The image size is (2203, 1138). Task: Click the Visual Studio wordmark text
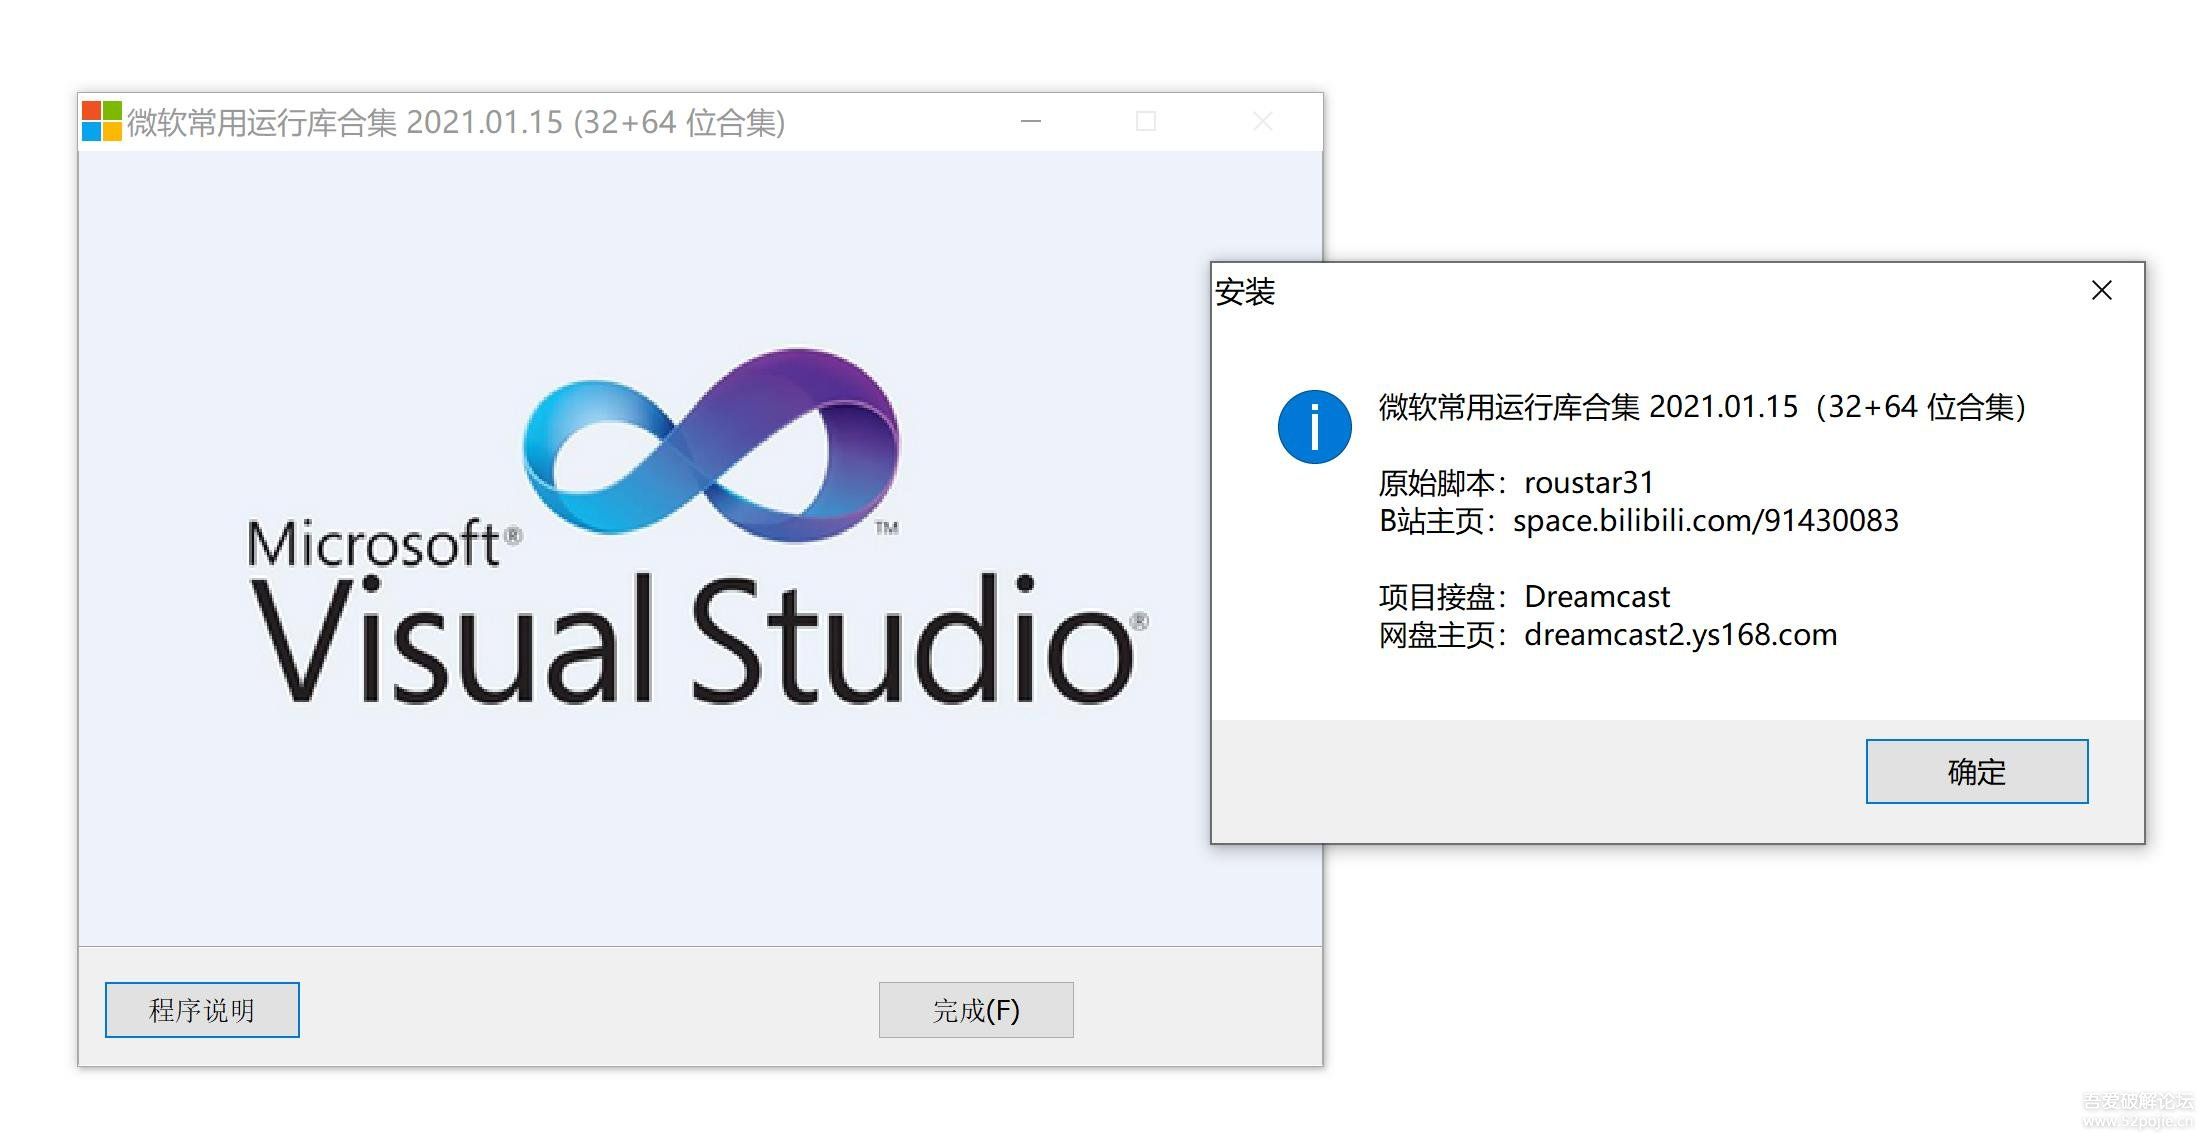[x=693, y=640]
